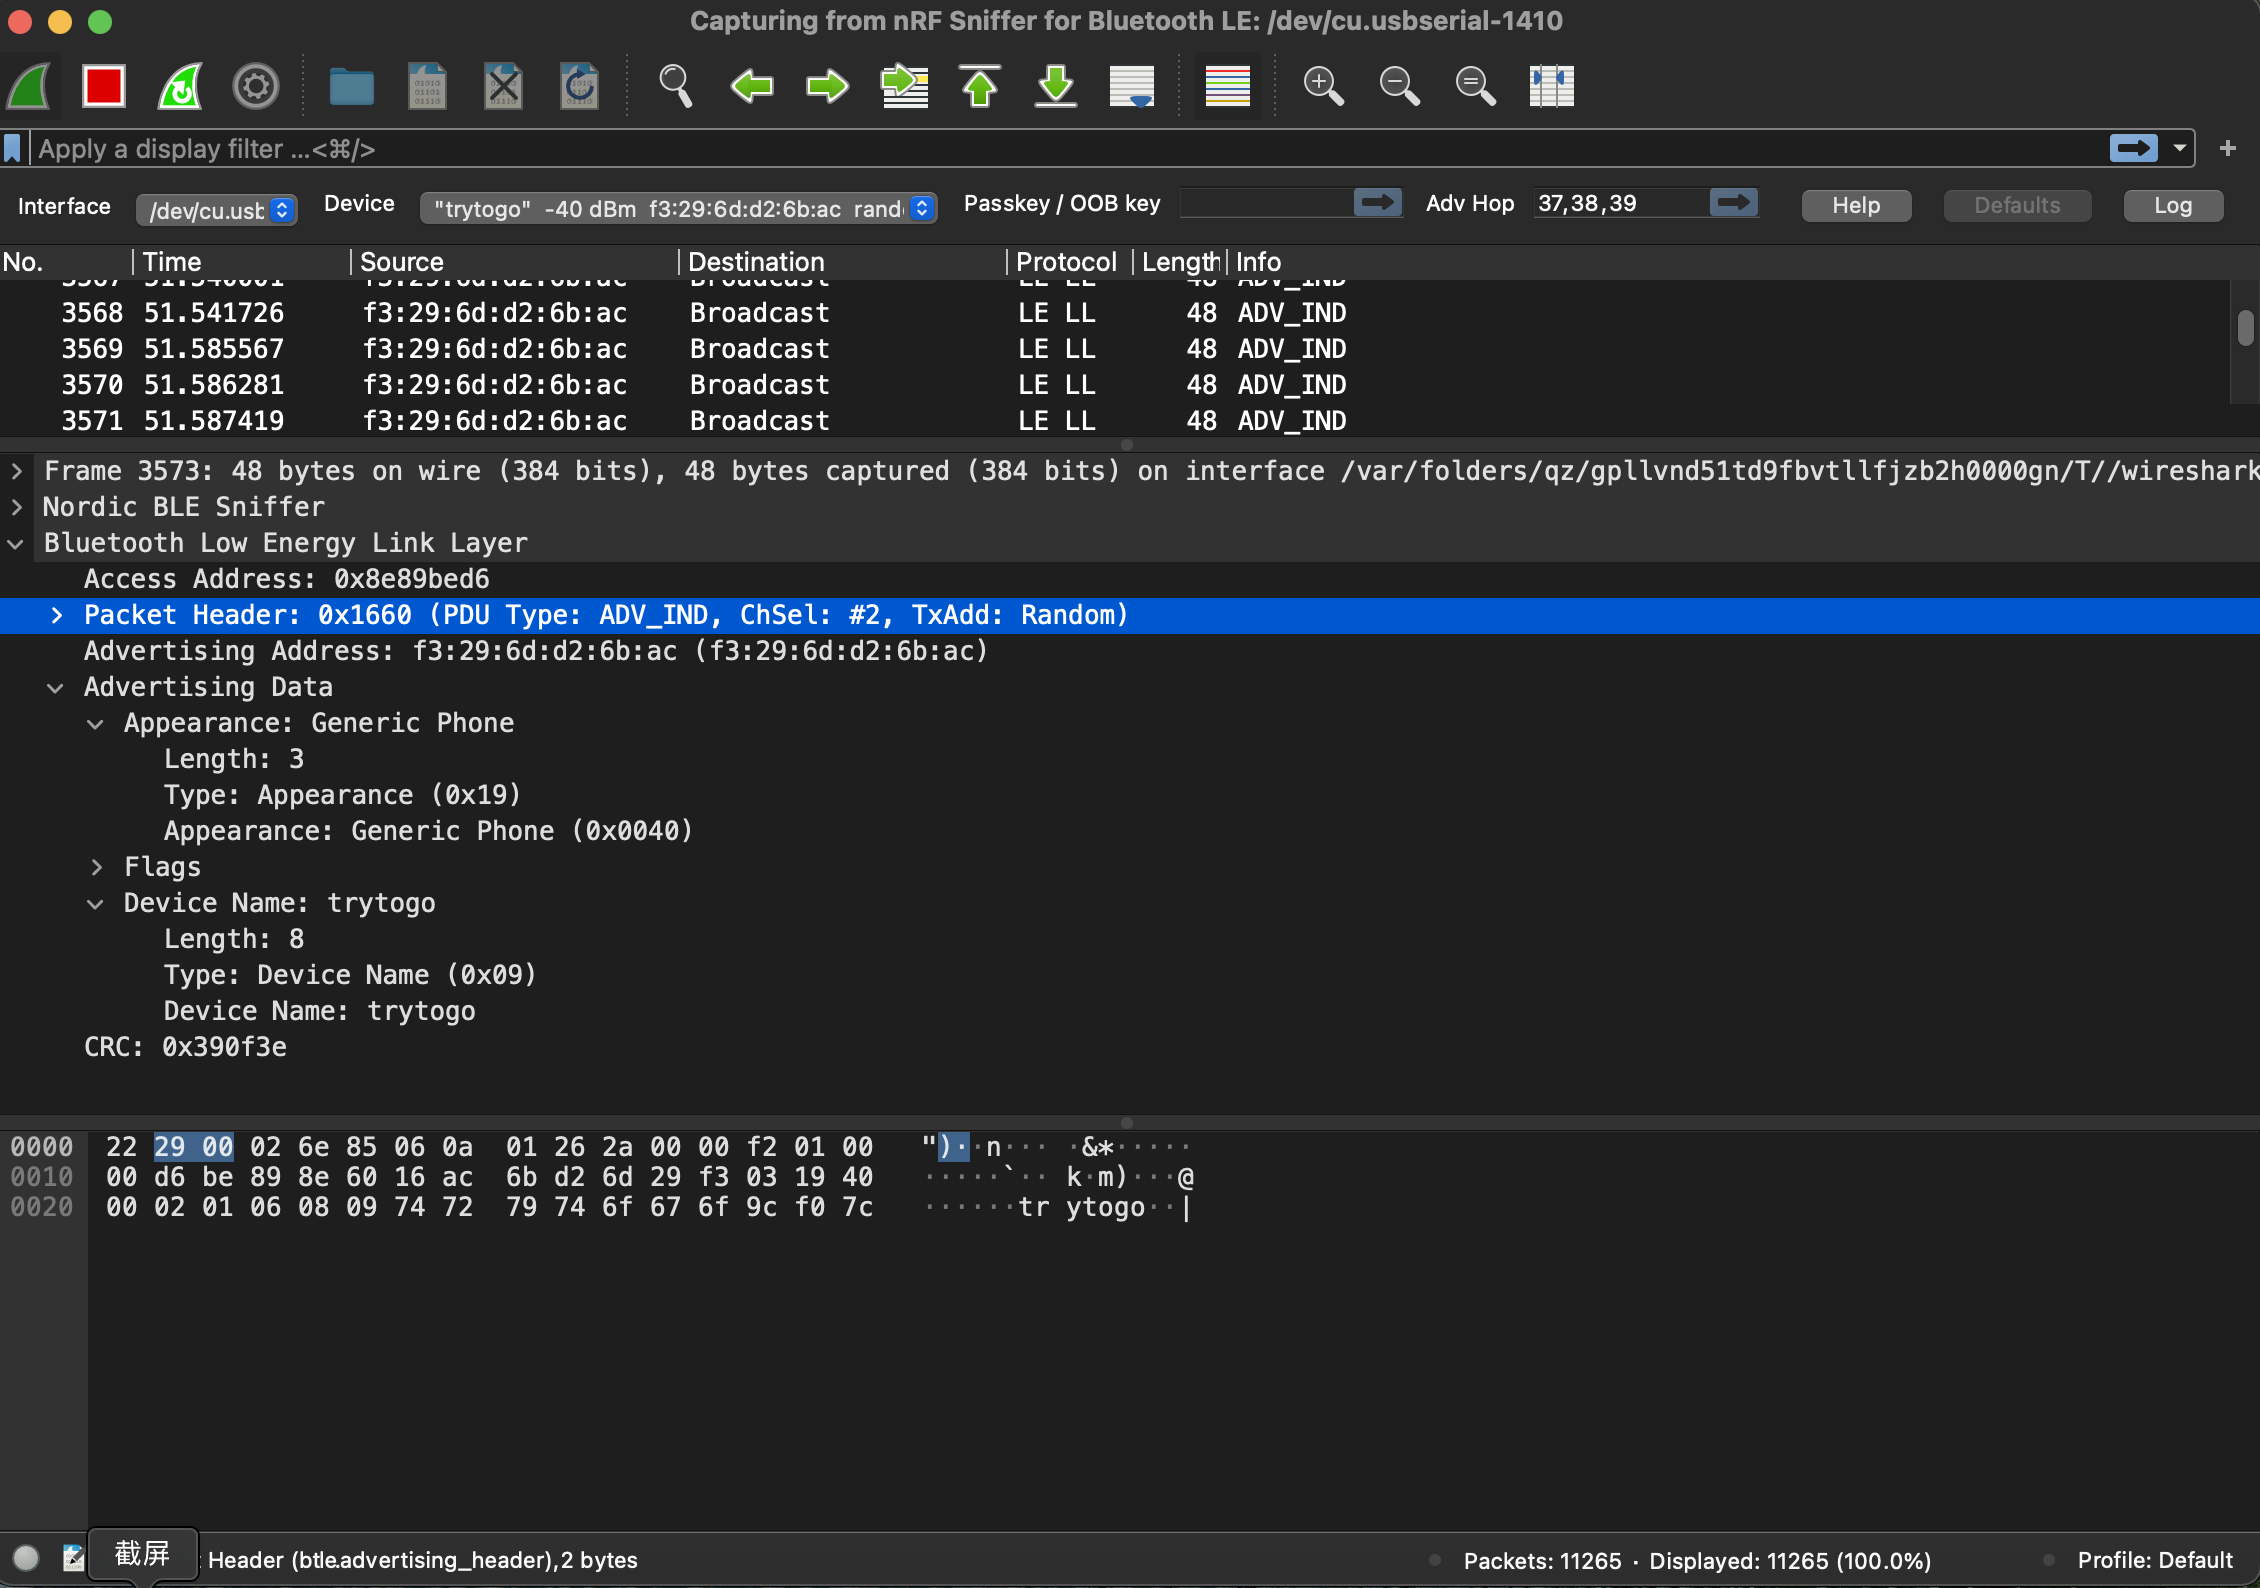Viewport: 2260px width, 1588px height.
Task: Click the 0010 hex offset row
Action: (x=42, y=1177)
